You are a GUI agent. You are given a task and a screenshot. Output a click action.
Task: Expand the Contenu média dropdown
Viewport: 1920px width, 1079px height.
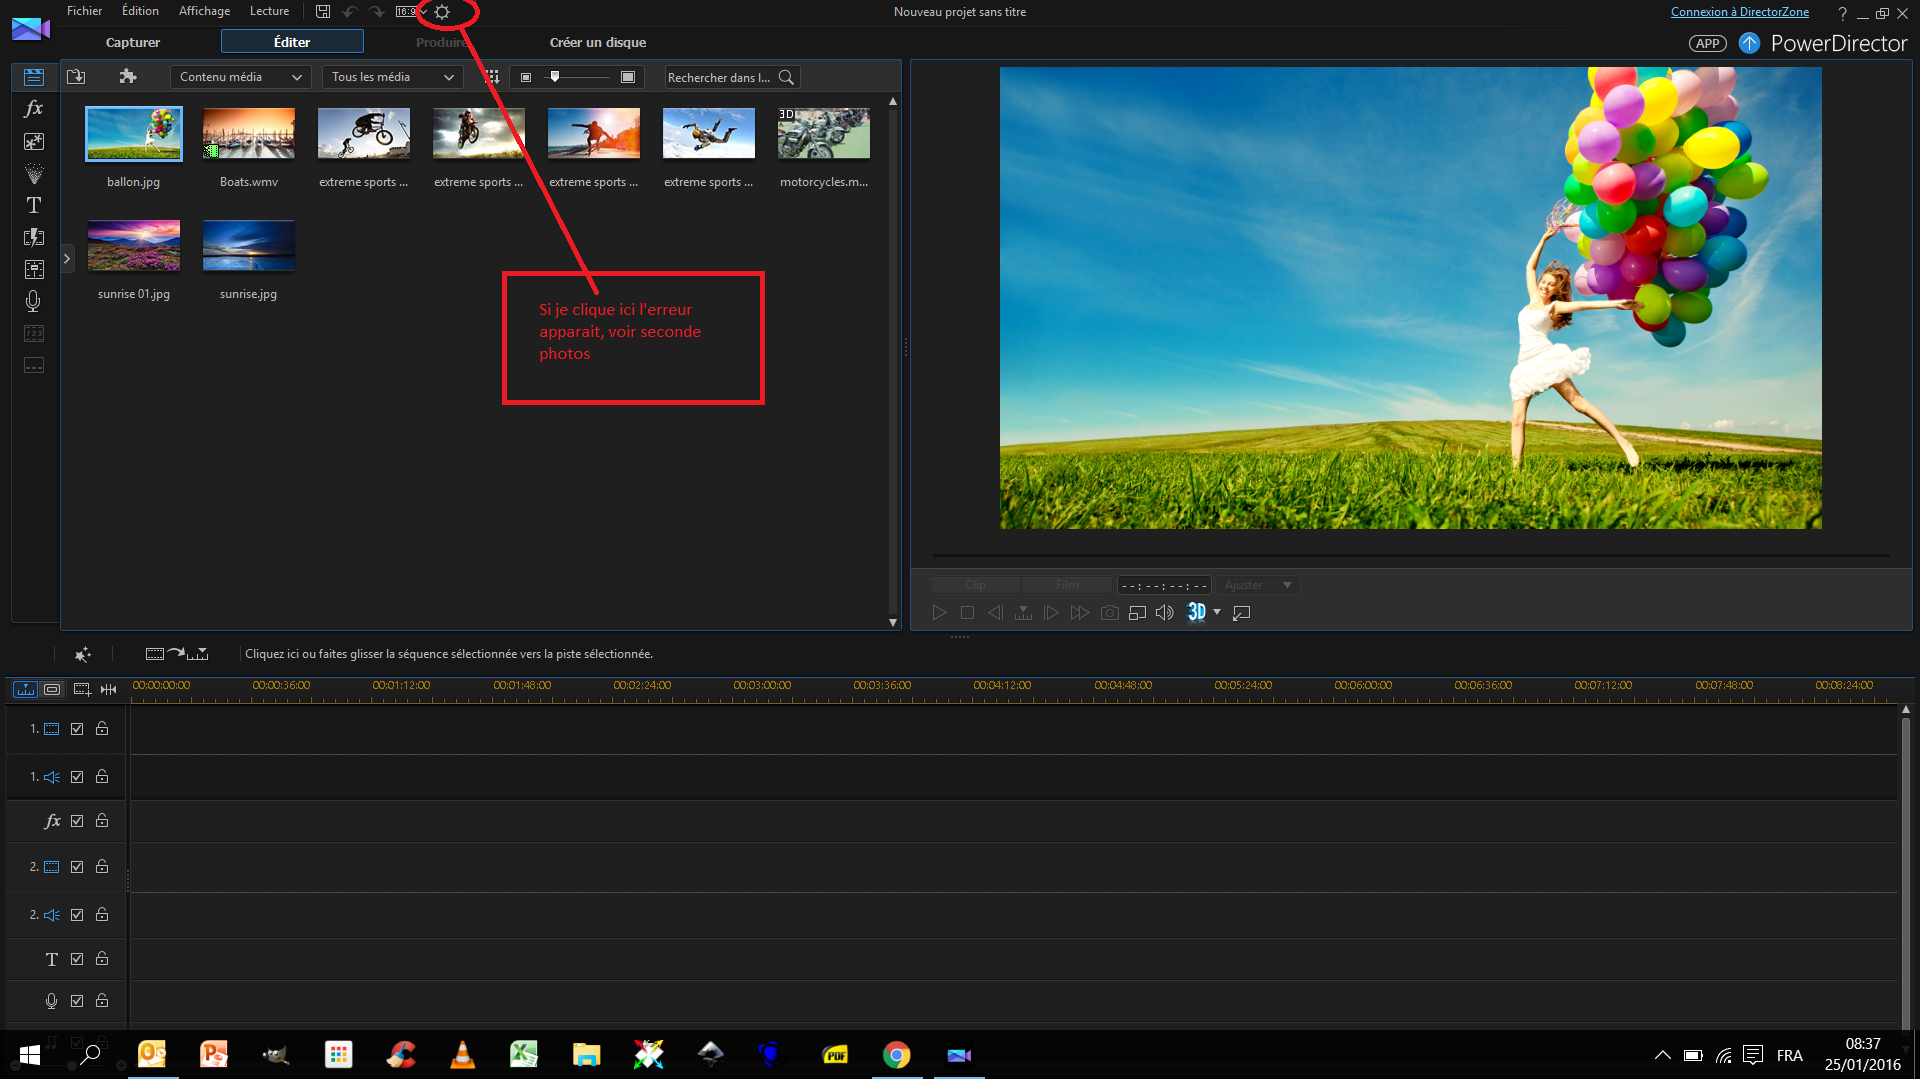coord(240,77)
